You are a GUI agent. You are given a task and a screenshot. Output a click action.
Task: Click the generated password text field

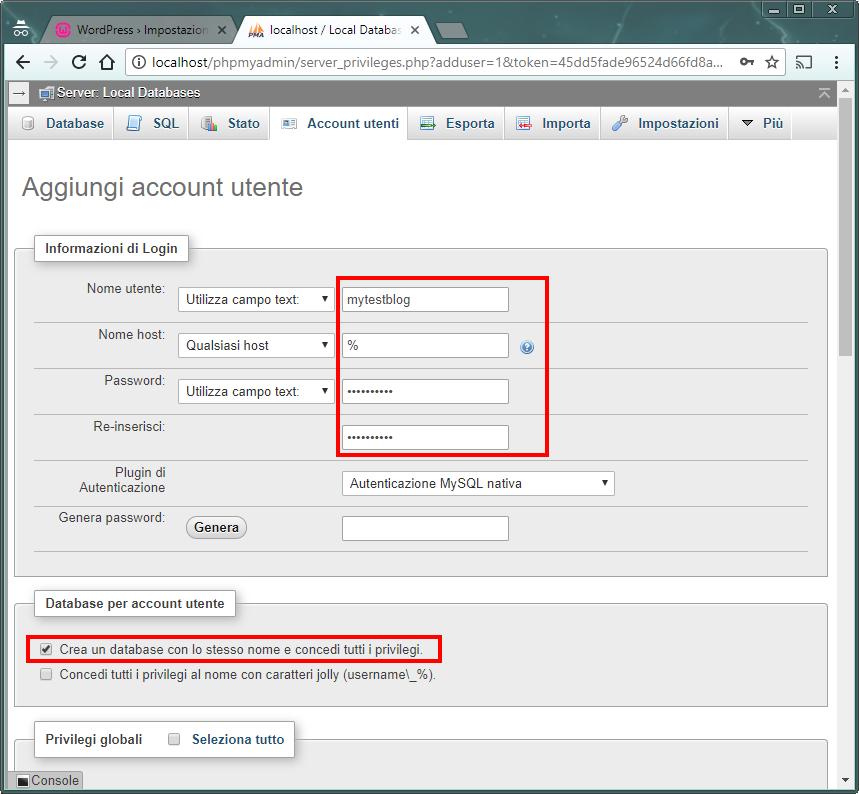[425, 529]
